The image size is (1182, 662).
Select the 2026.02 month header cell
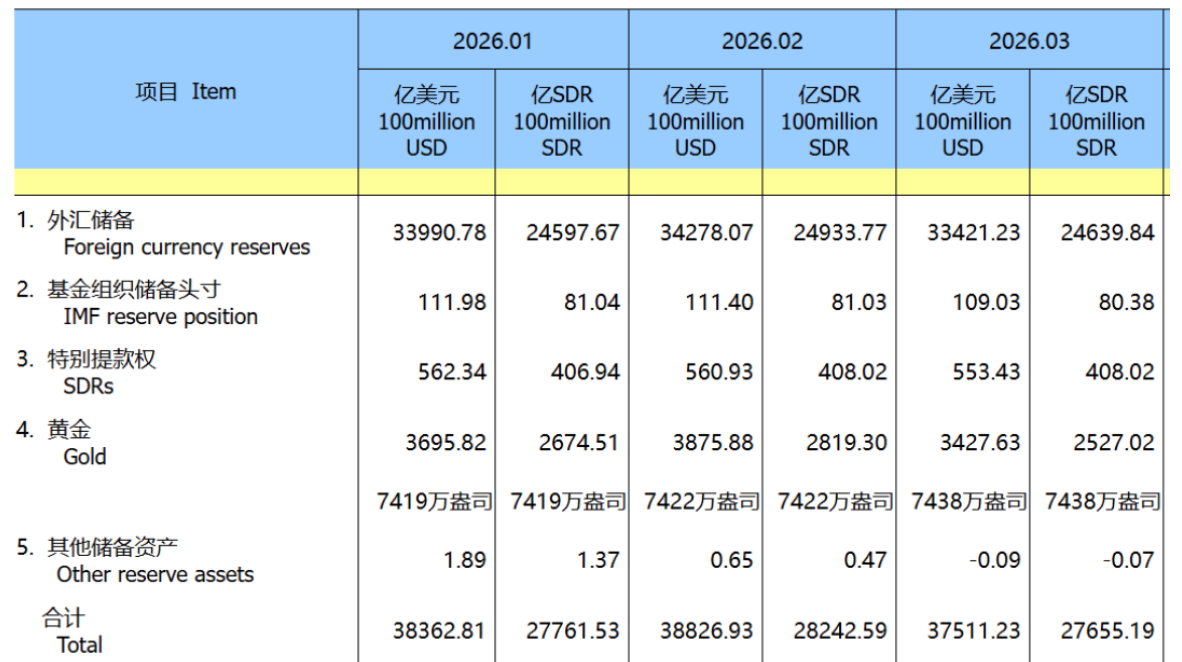pos(762,41)
